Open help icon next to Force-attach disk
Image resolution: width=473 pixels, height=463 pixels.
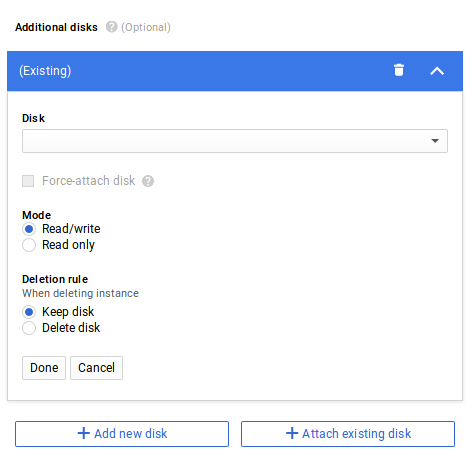click(148, 181)
